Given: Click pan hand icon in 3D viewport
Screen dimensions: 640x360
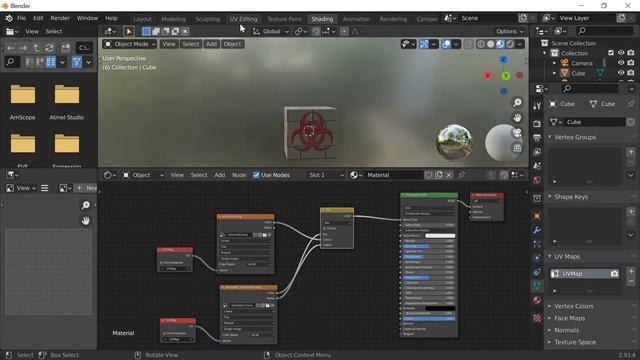Looking at the screenshot, I should (517, 118).
